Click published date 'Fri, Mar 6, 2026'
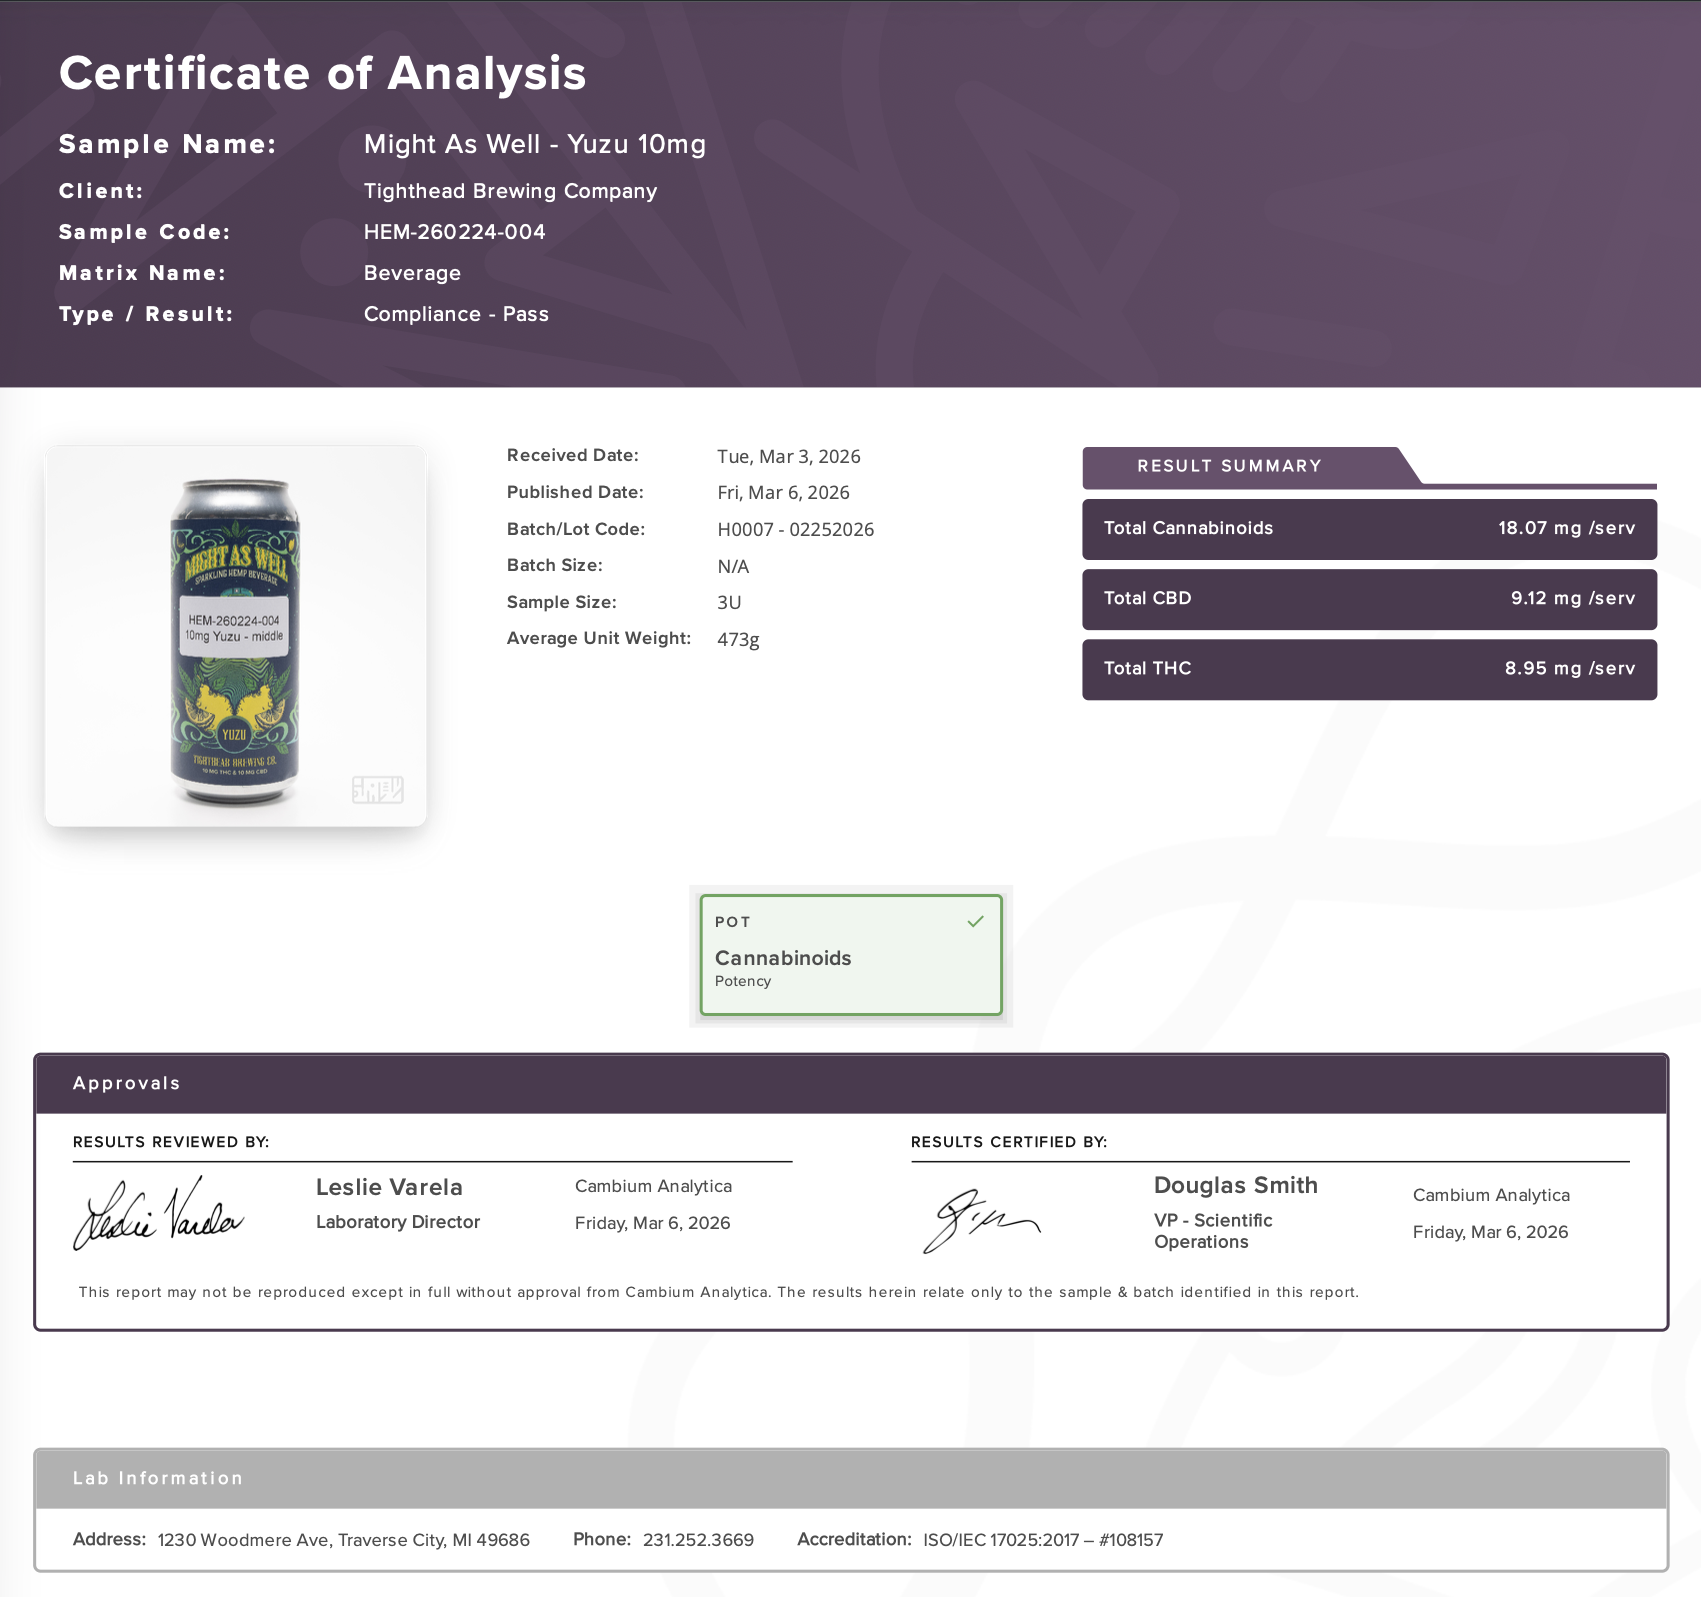This screenshot has height=1597, width=1701. coord(783,493)
